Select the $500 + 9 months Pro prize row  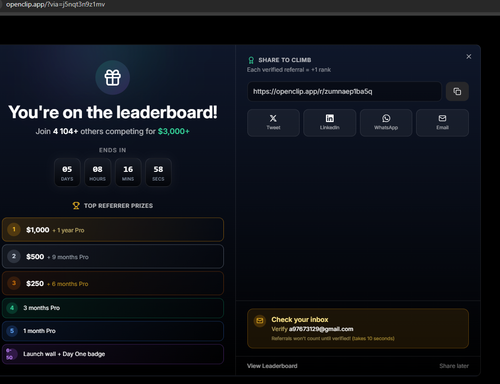(113, 256)
